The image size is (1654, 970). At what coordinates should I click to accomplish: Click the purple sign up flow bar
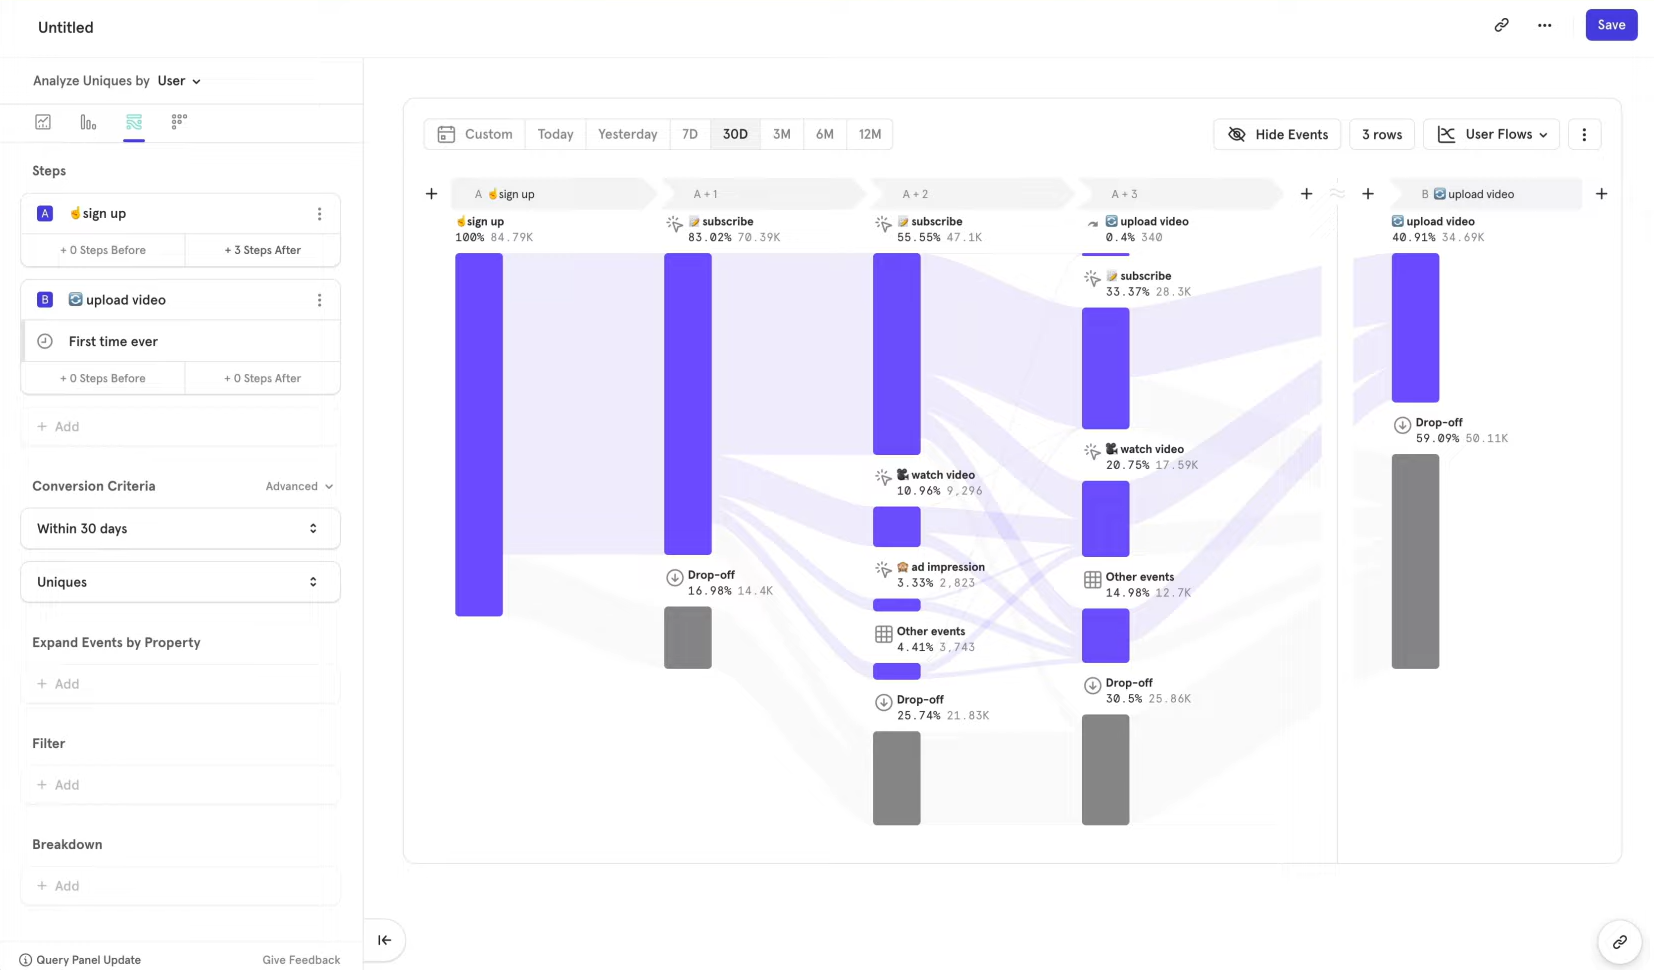(x=479, y=434)
